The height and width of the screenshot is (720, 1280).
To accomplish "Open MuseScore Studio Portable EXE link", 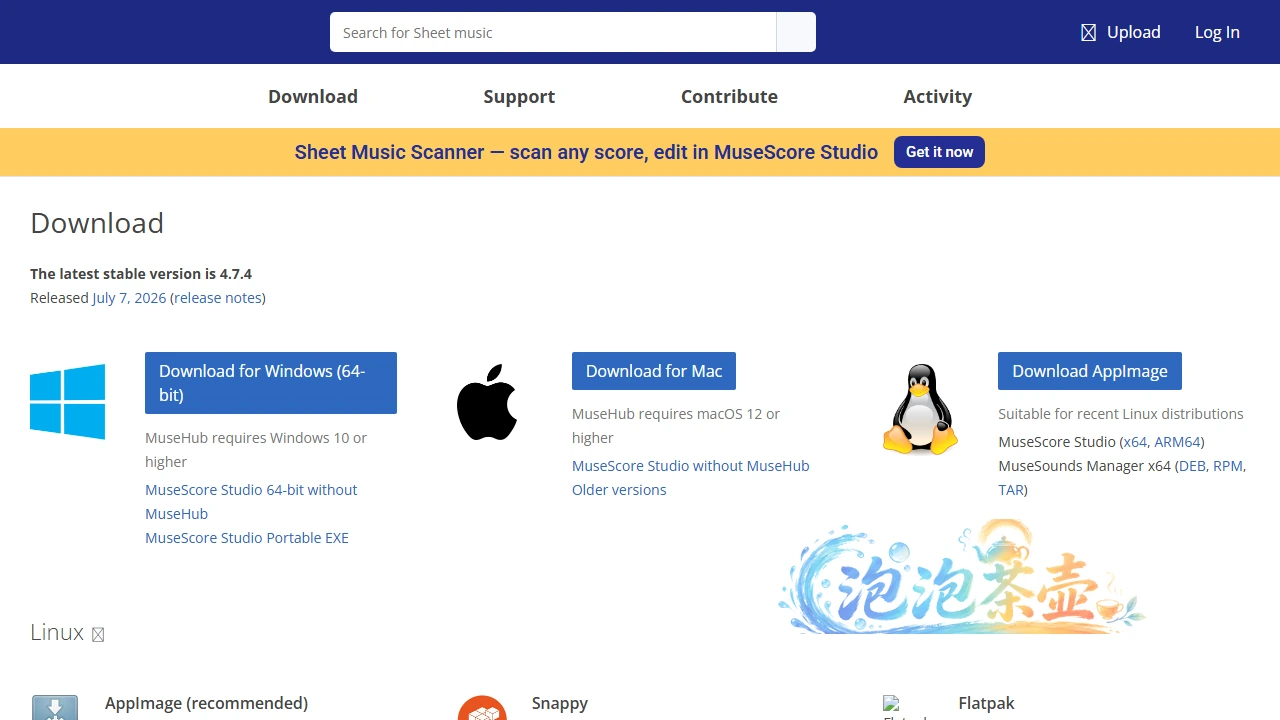I will click(x=247, y=538).
